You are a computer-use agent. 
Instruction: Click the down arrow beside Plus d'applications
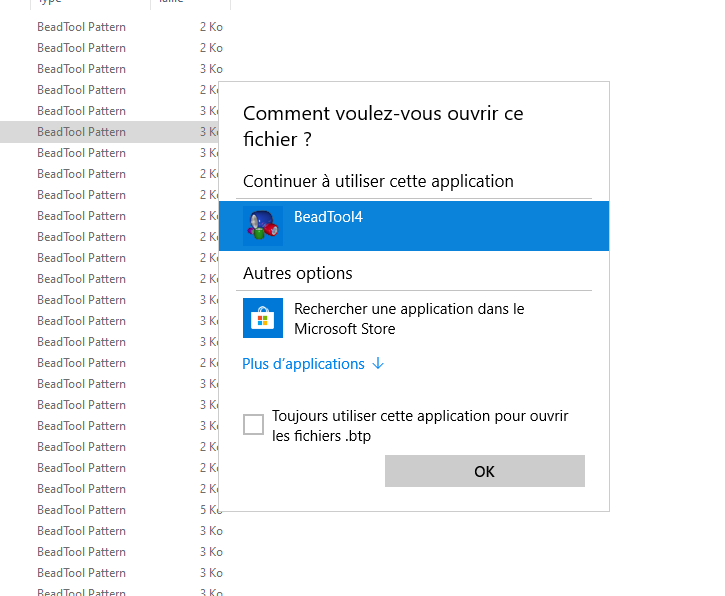[378, 363]
